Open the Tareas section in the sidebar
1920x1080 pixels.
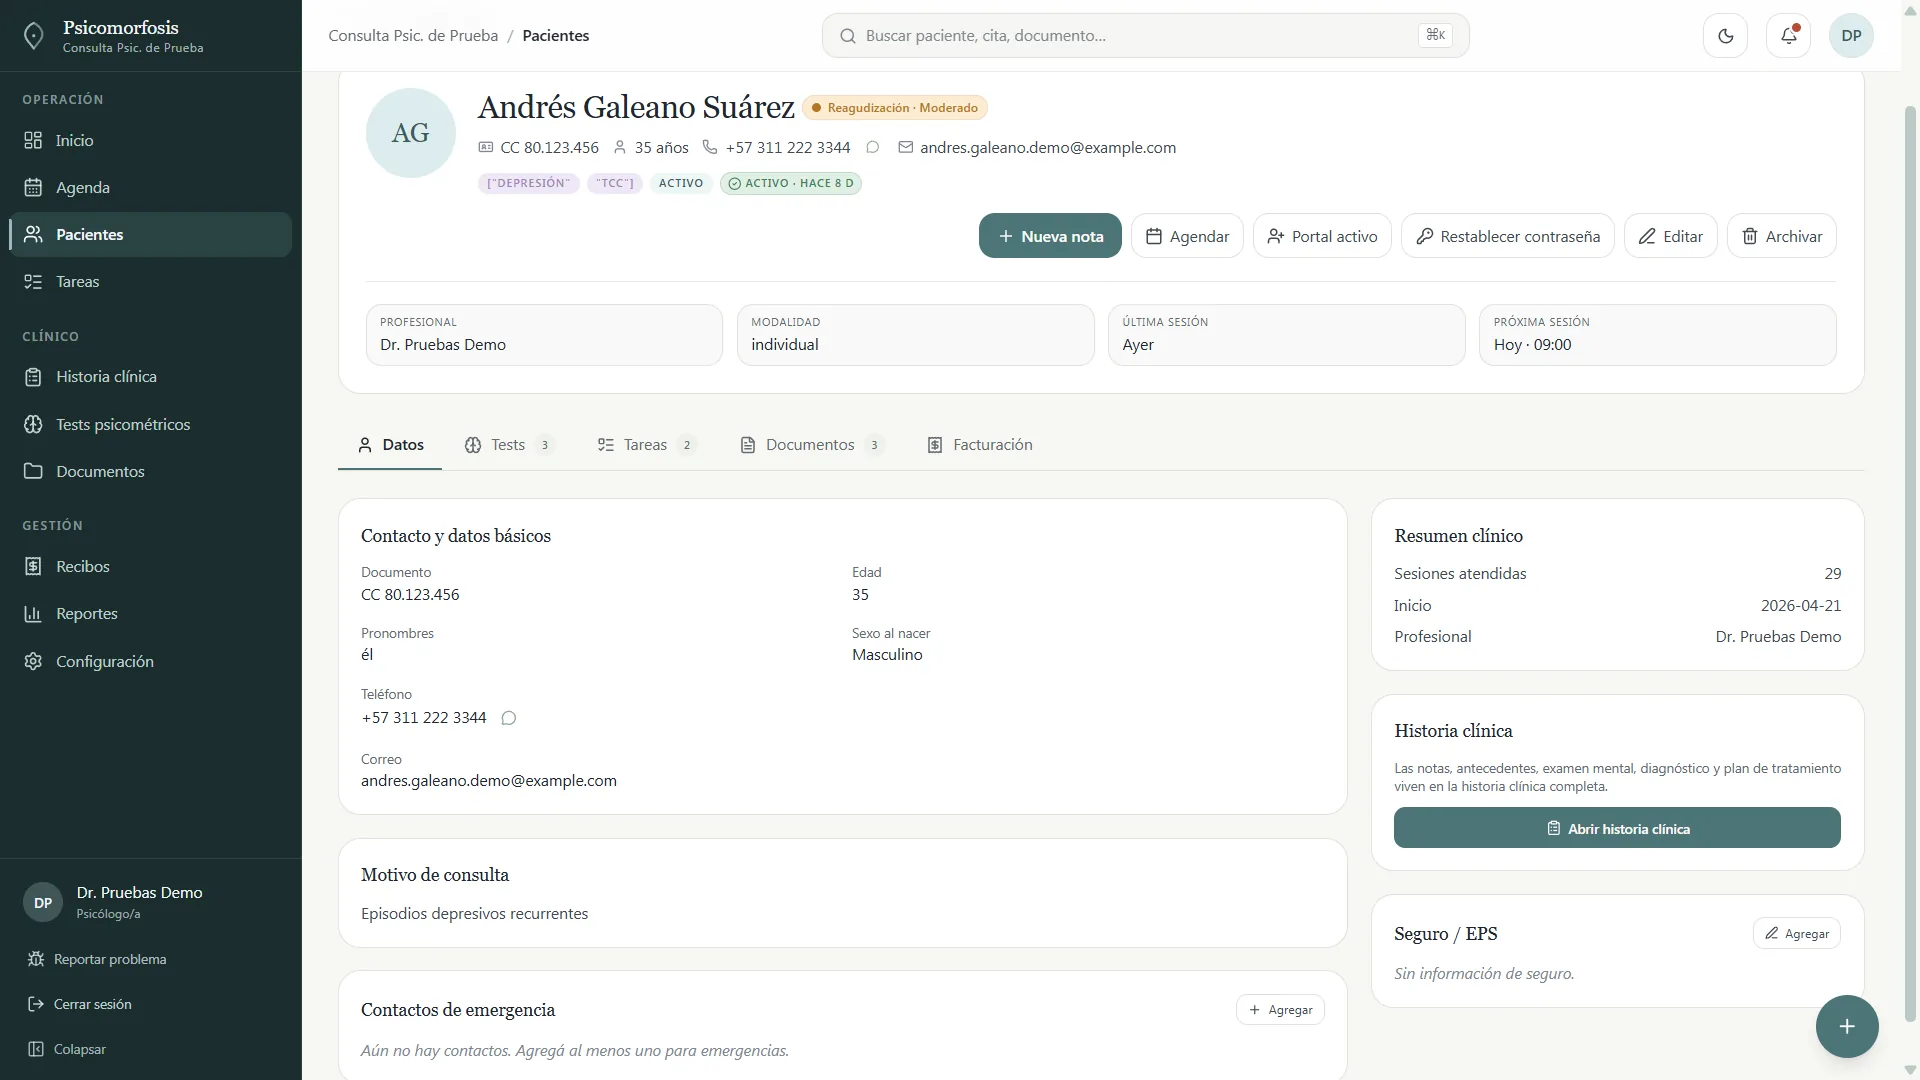[151, 282]
